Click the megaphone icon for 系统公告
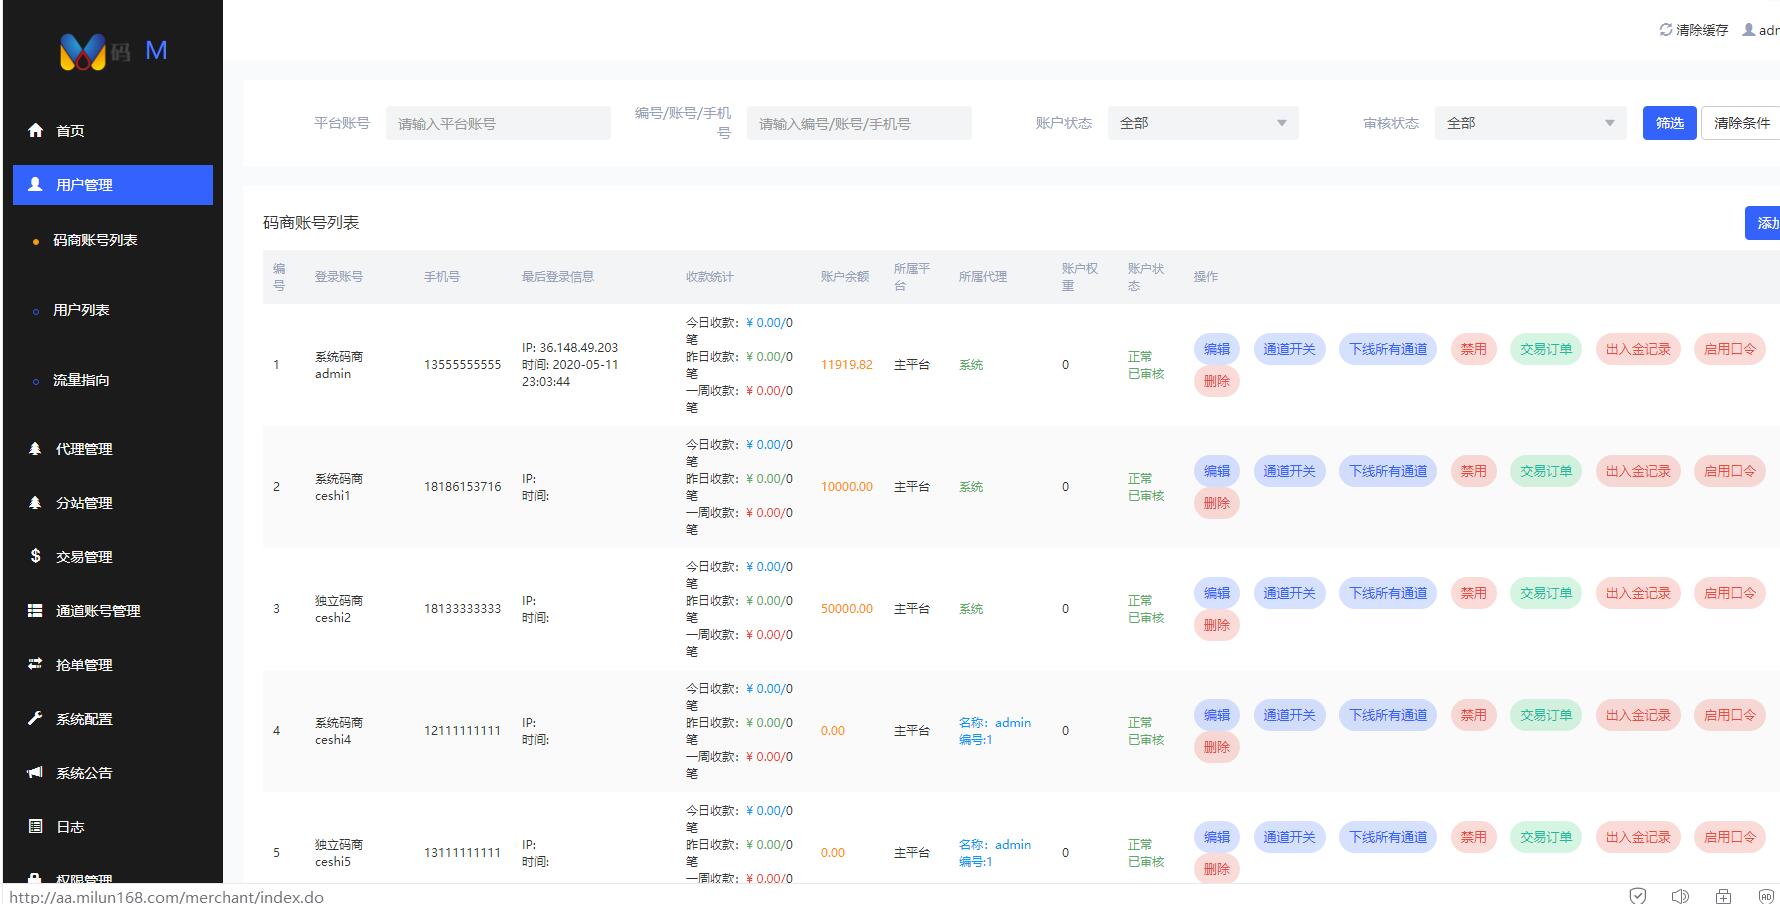This screenshot has width=1780, height=904. point(36,772)
